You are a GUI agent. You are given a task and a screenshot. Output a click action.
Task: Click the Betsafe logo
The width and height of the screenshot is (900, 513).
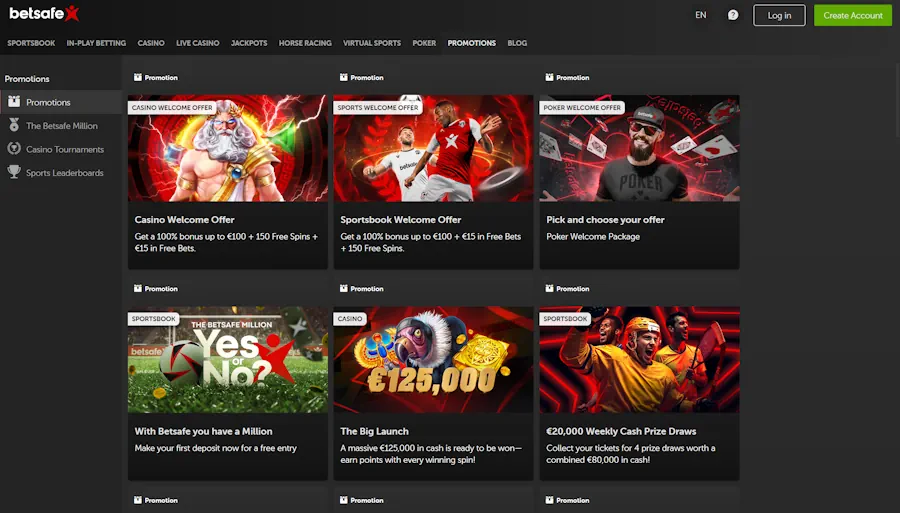[x=44, y=14]
